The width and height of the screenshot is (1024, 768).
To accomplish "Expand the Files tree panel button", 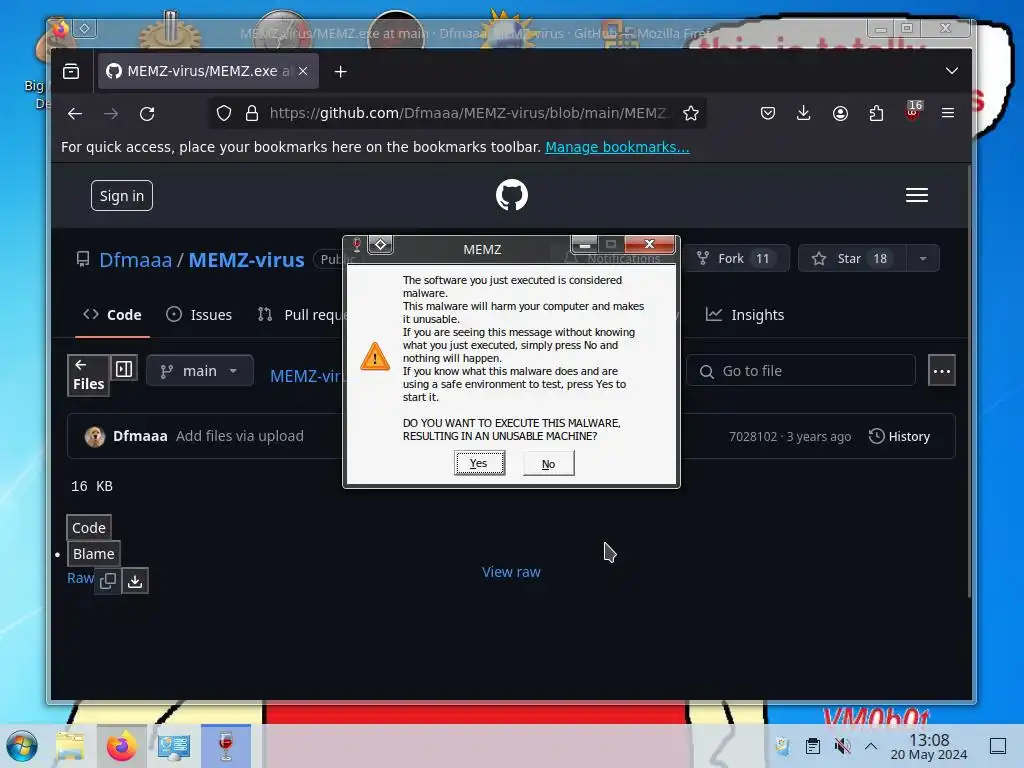I will point(88,376).
